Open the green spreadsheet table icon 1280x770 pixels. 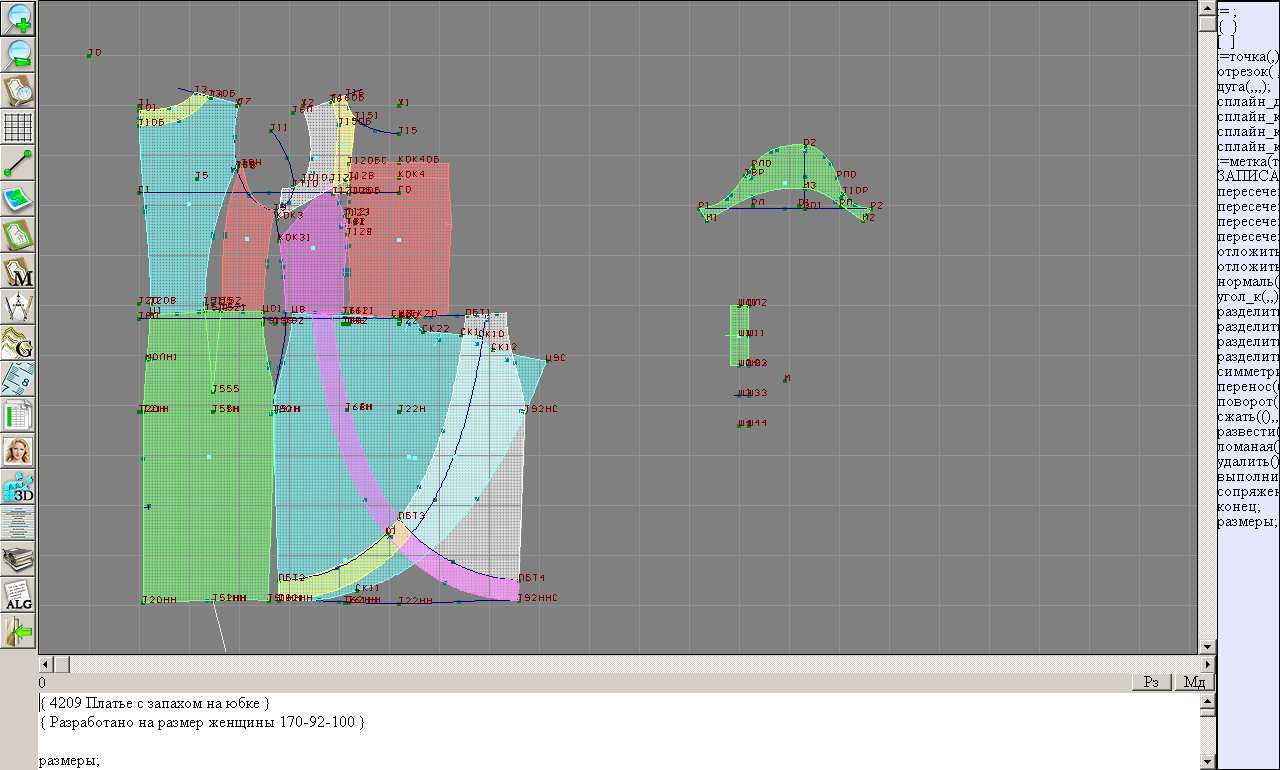tap(19, 415)
